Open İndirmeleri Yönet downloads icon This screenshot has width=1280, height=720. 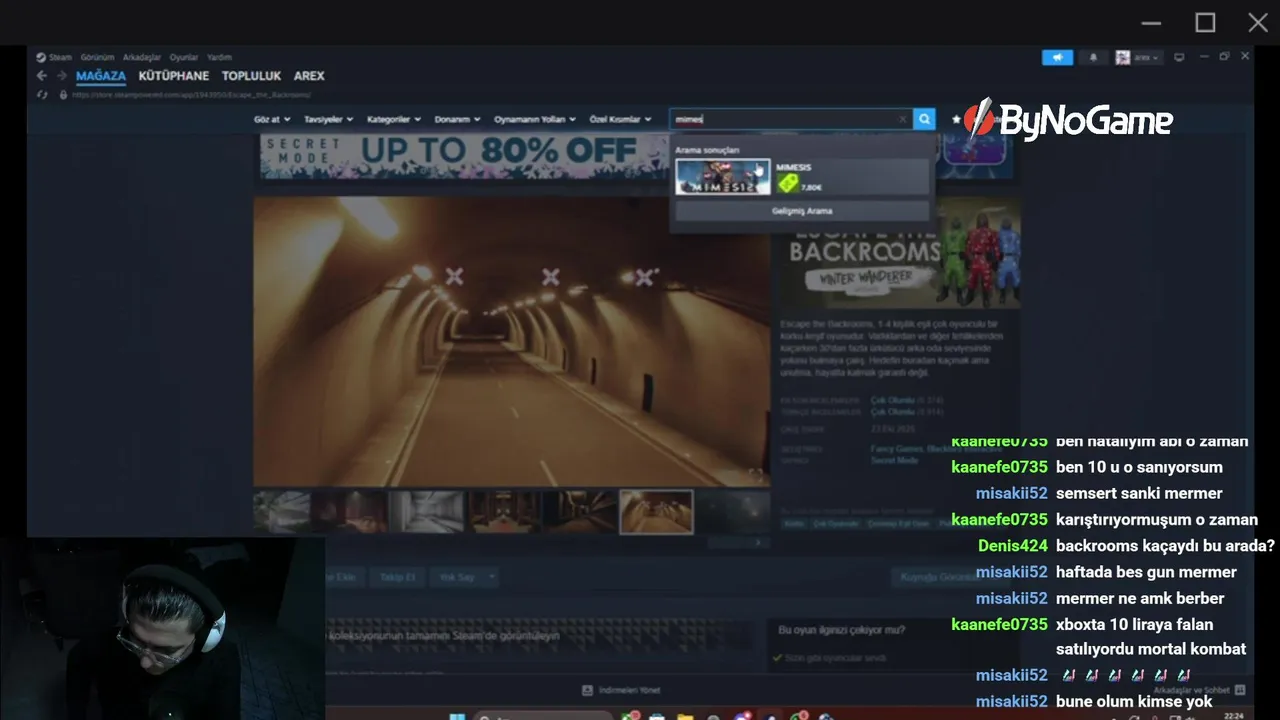(x=588, y=690)
